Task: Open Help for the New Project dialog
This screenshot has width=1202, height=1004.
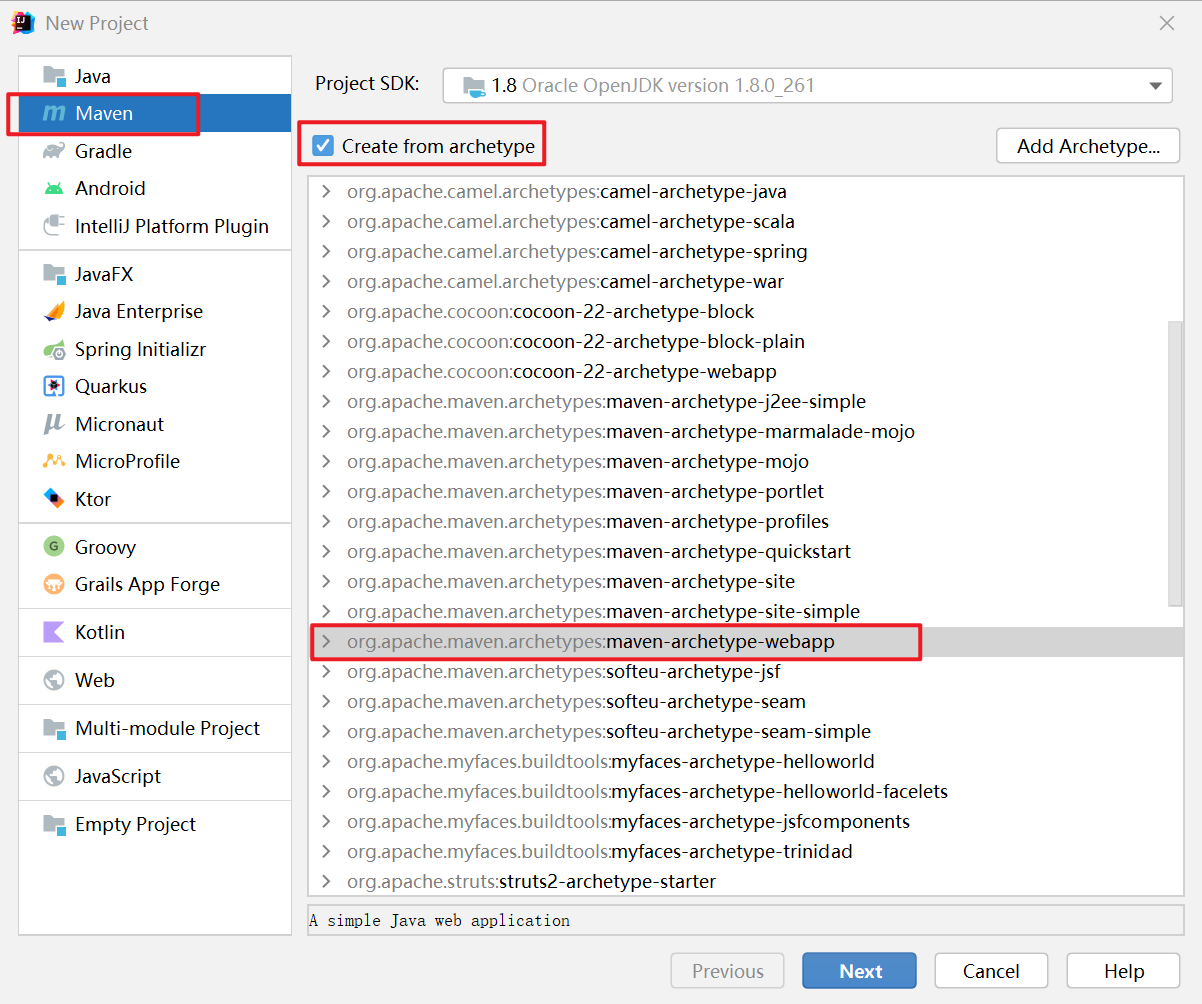Action: tap(1124, 971)
